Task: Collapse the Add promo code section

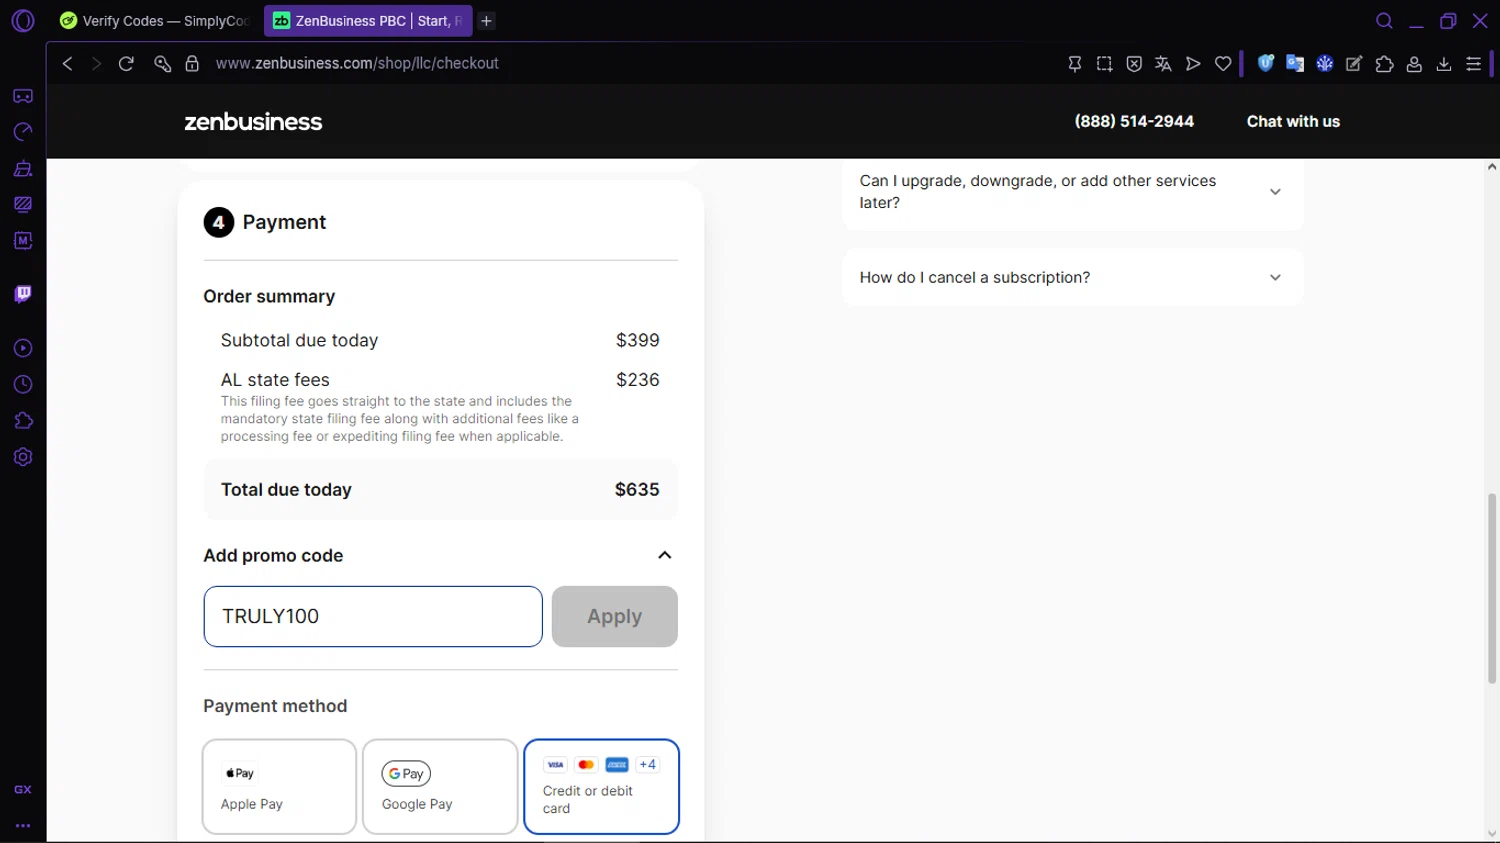Action: click(665, 555)
